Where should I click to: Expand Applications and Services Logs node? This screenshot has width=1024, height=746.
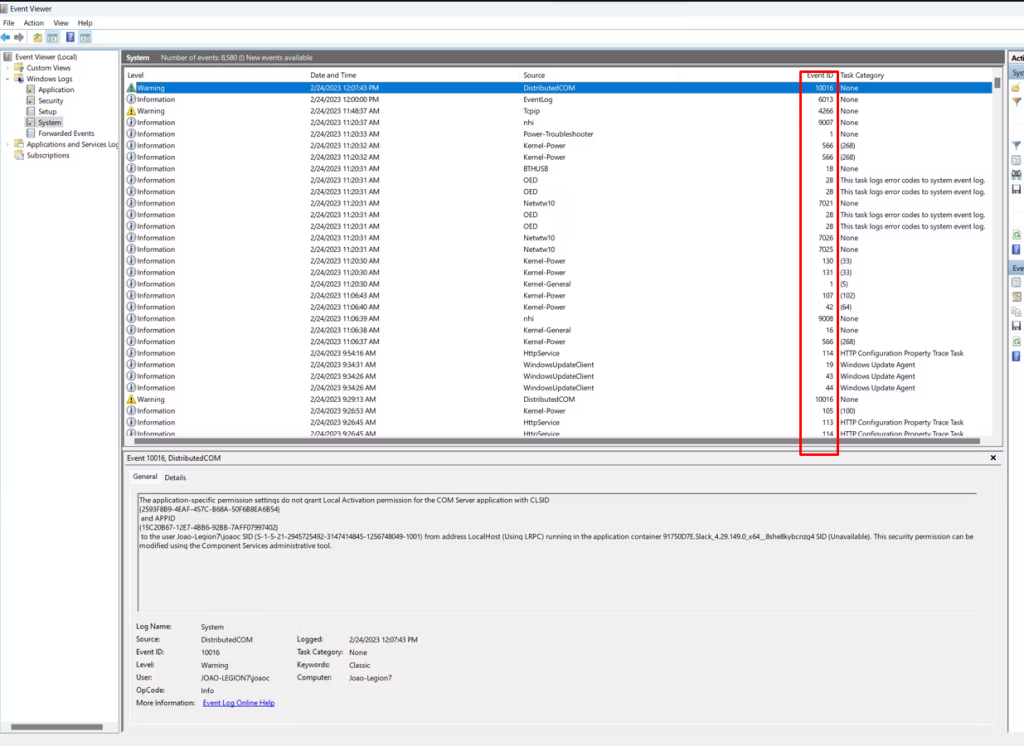9,144
